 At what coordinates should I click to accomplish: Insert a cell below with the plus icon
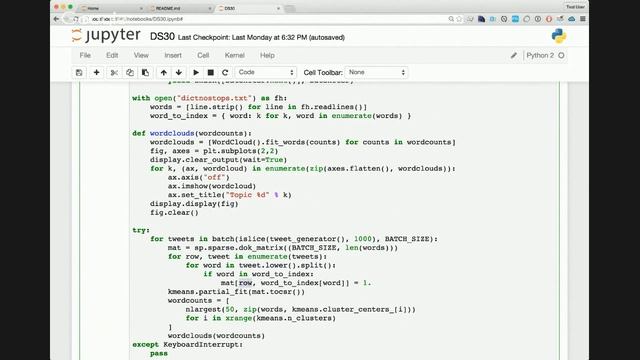pyautogui.click(x=96, y=73)
